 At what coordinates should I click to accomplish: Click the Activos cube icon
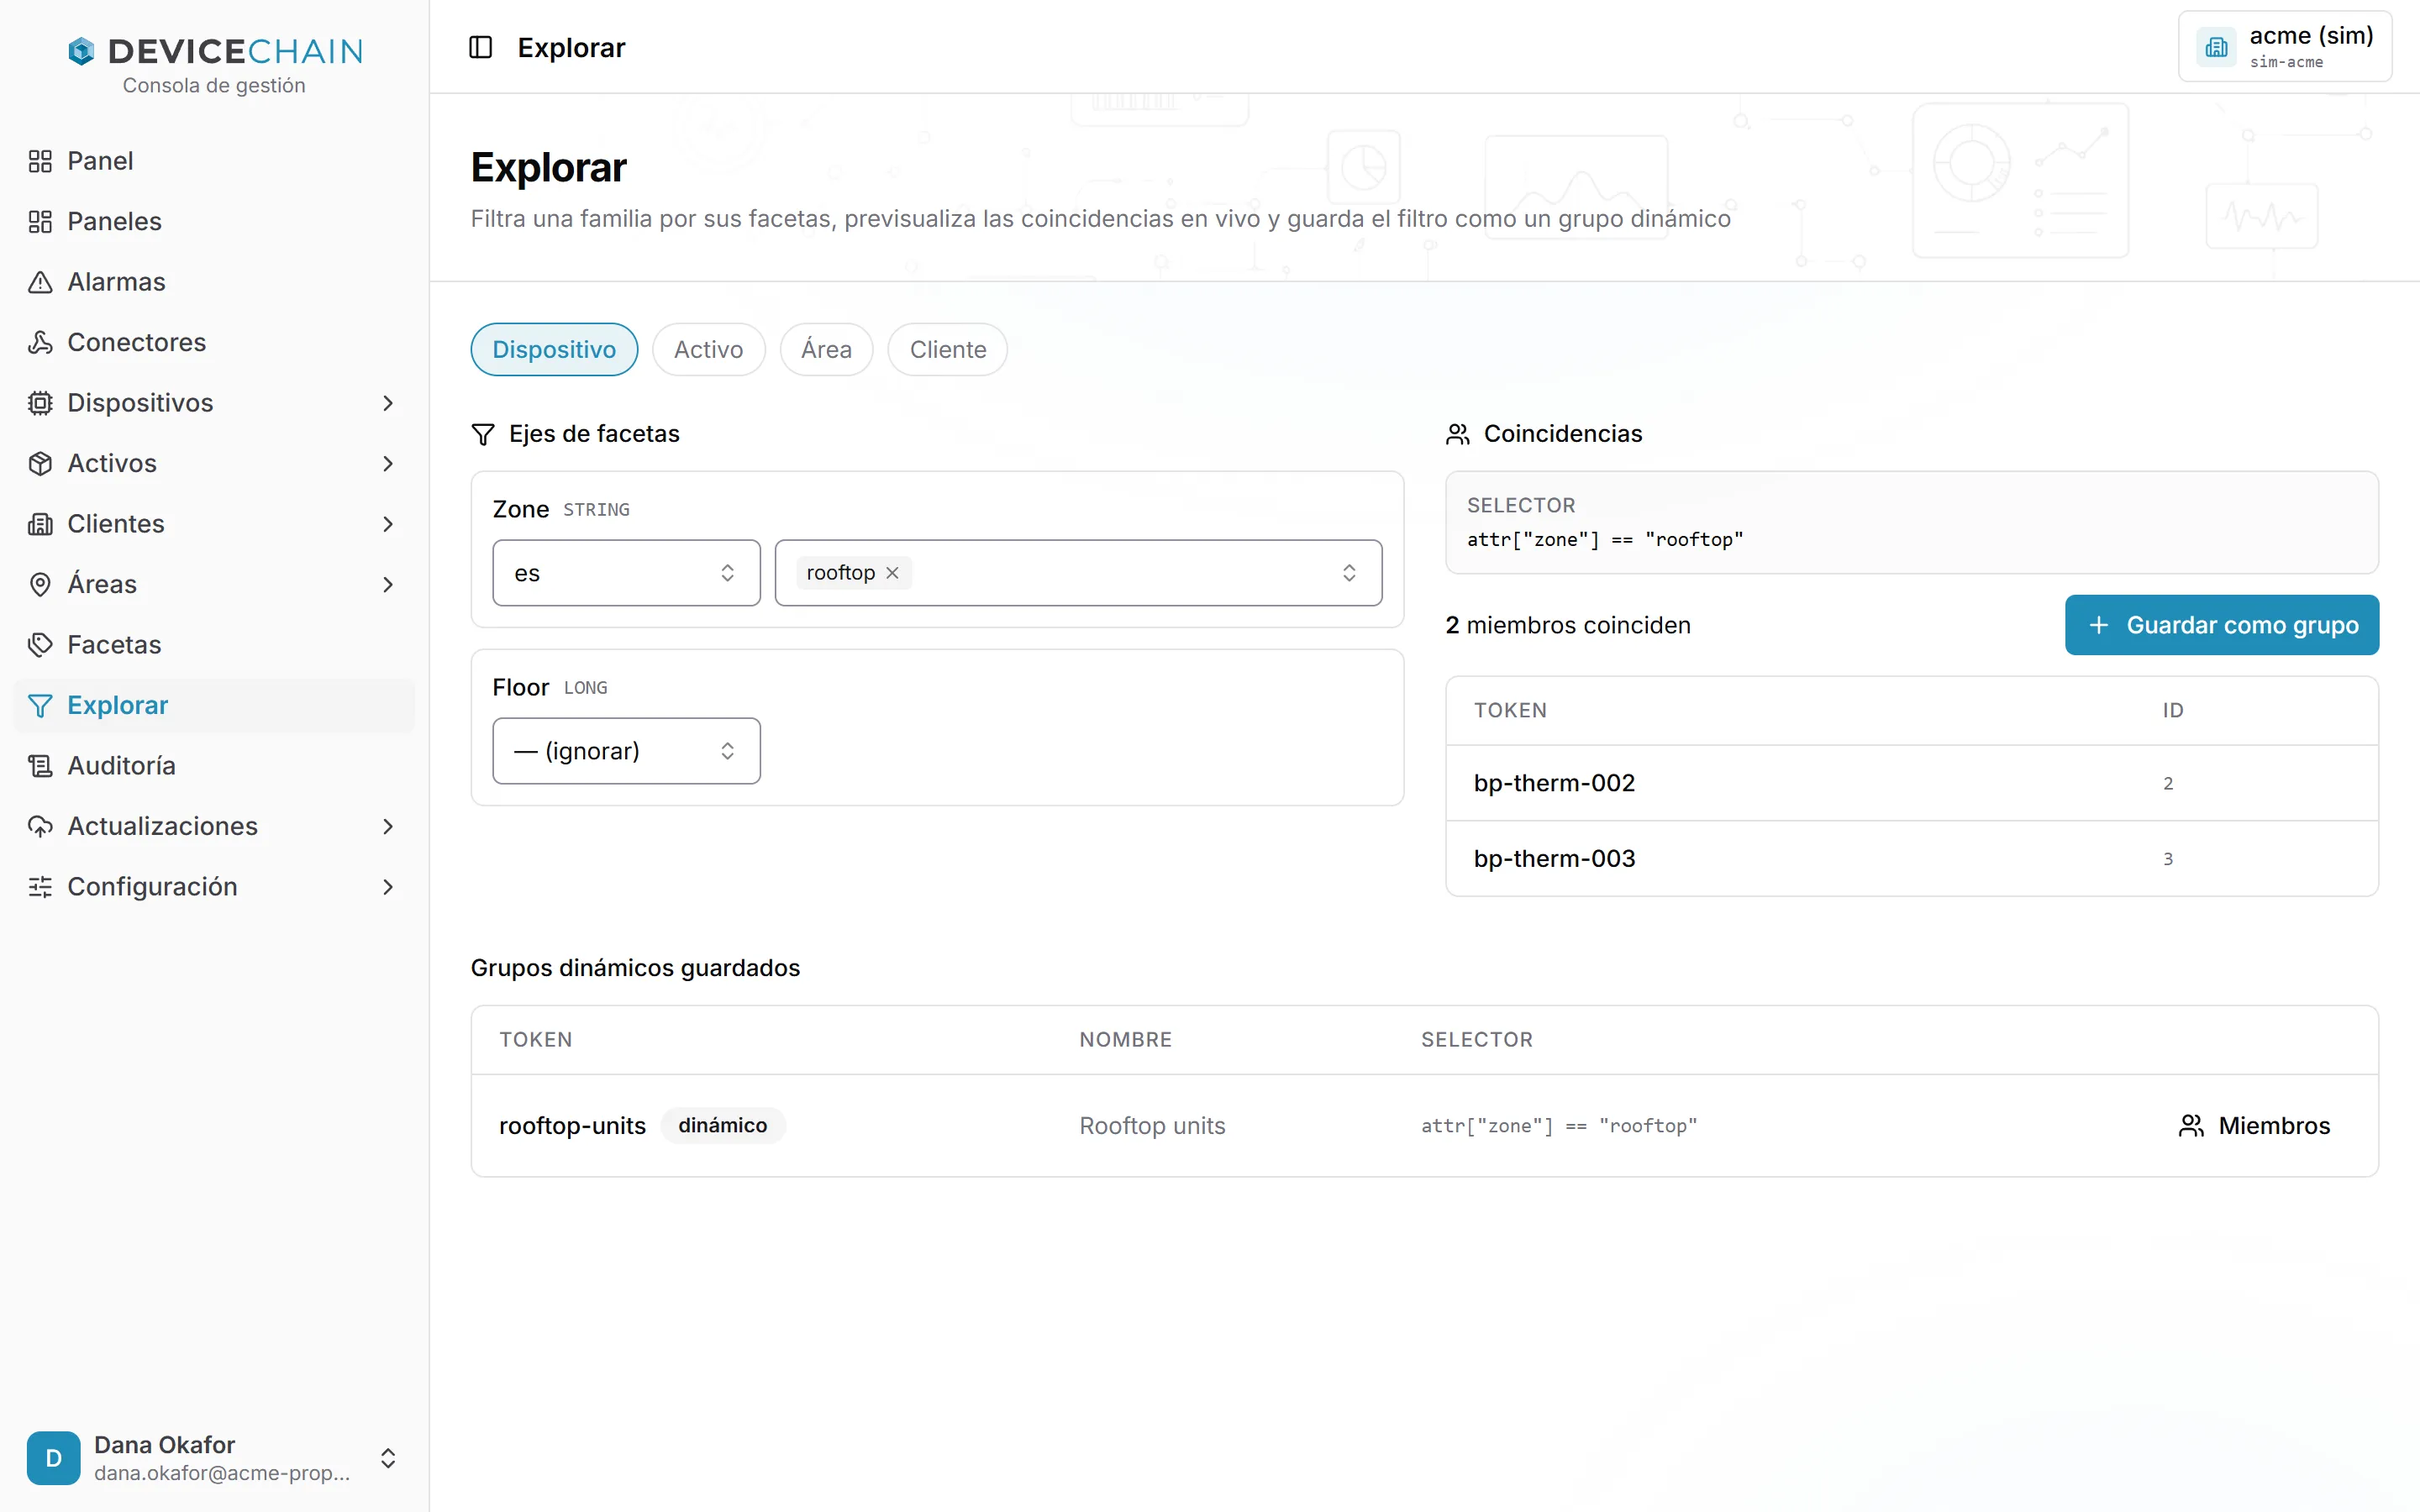point(40,463)
